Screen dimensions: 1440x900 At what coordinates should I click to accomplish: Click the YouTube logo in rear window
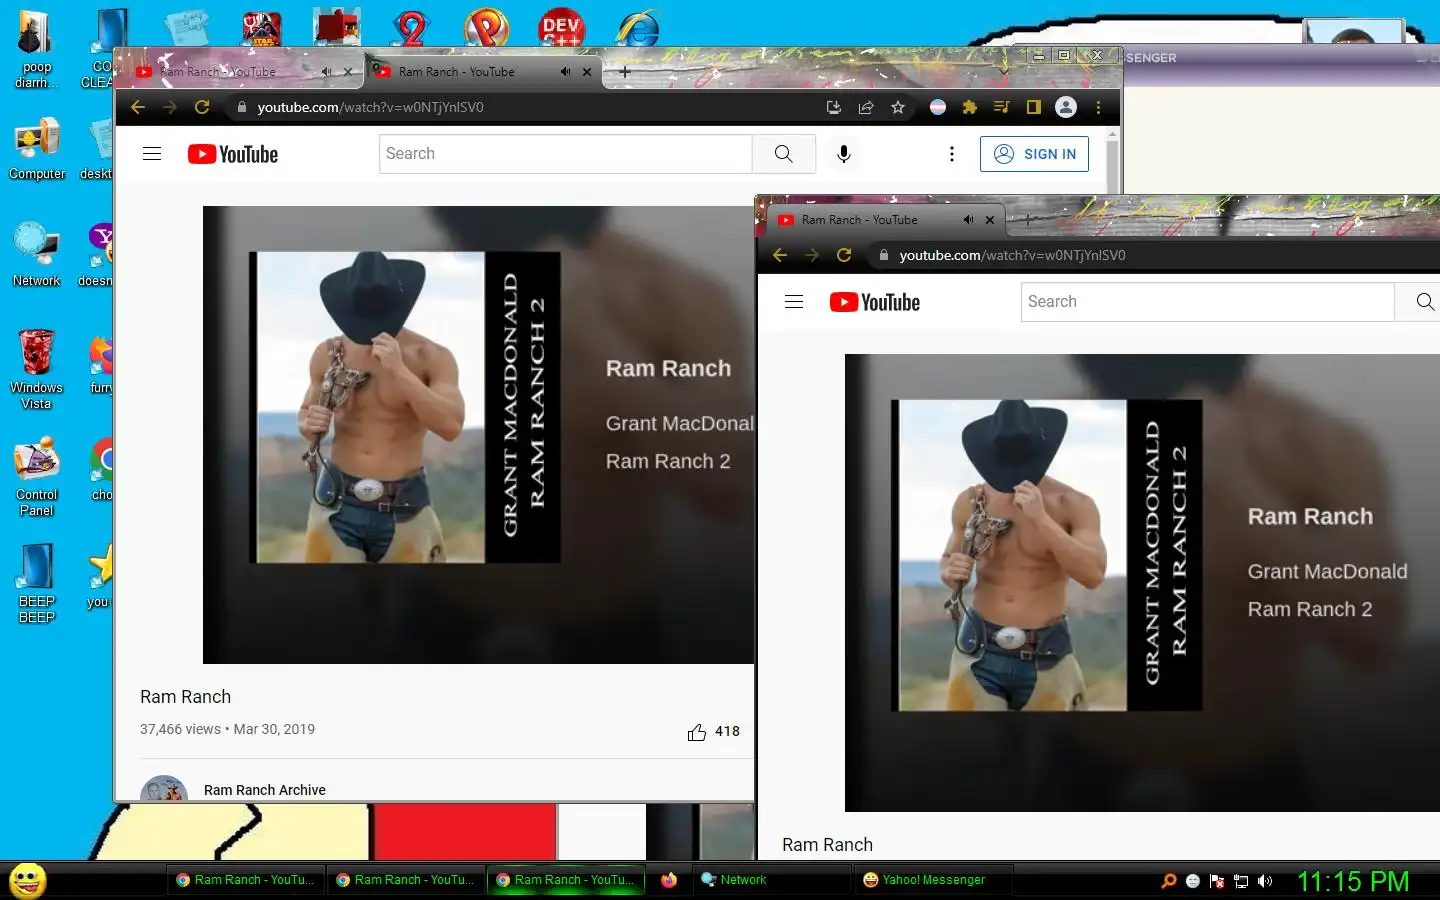233,154
